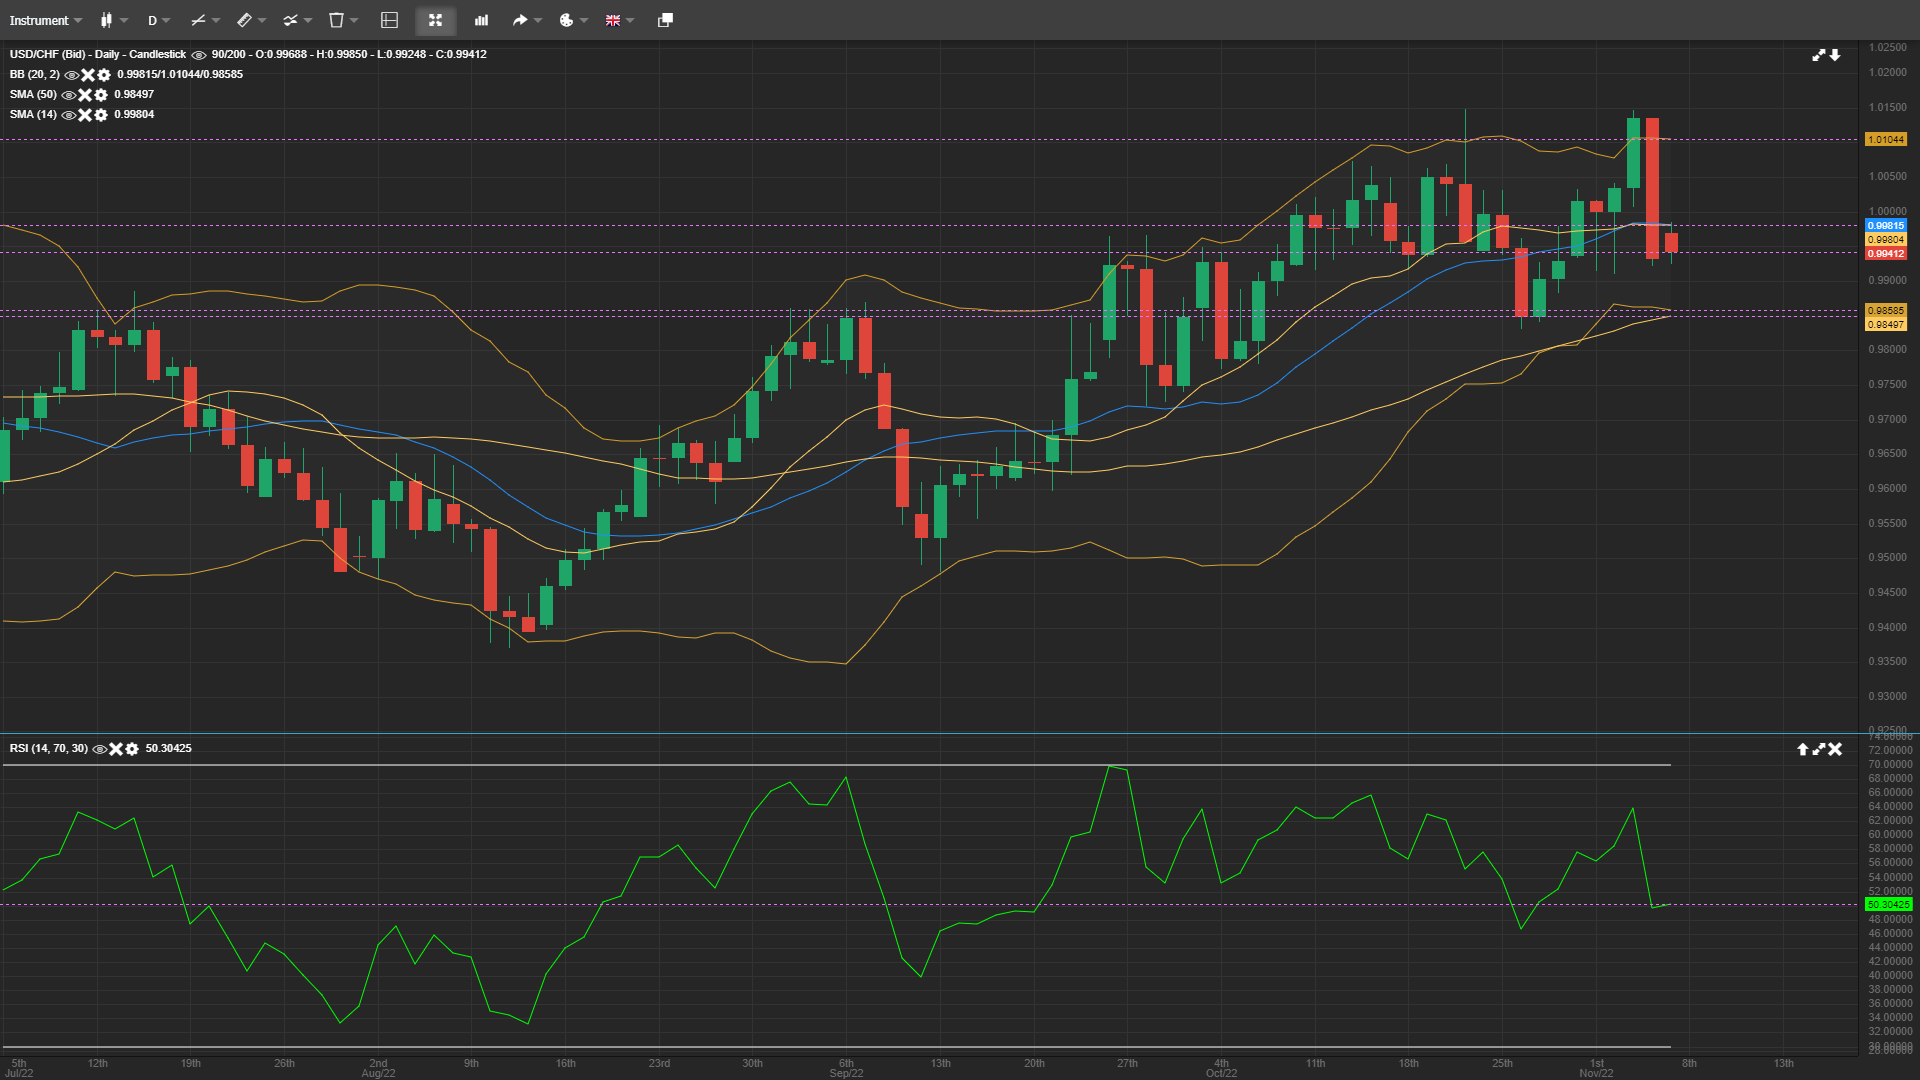Click the volume bars icon in the toolbar
Image resolution: width=1920 pixels, height=1080 pixels.
(x=480, y=20)
